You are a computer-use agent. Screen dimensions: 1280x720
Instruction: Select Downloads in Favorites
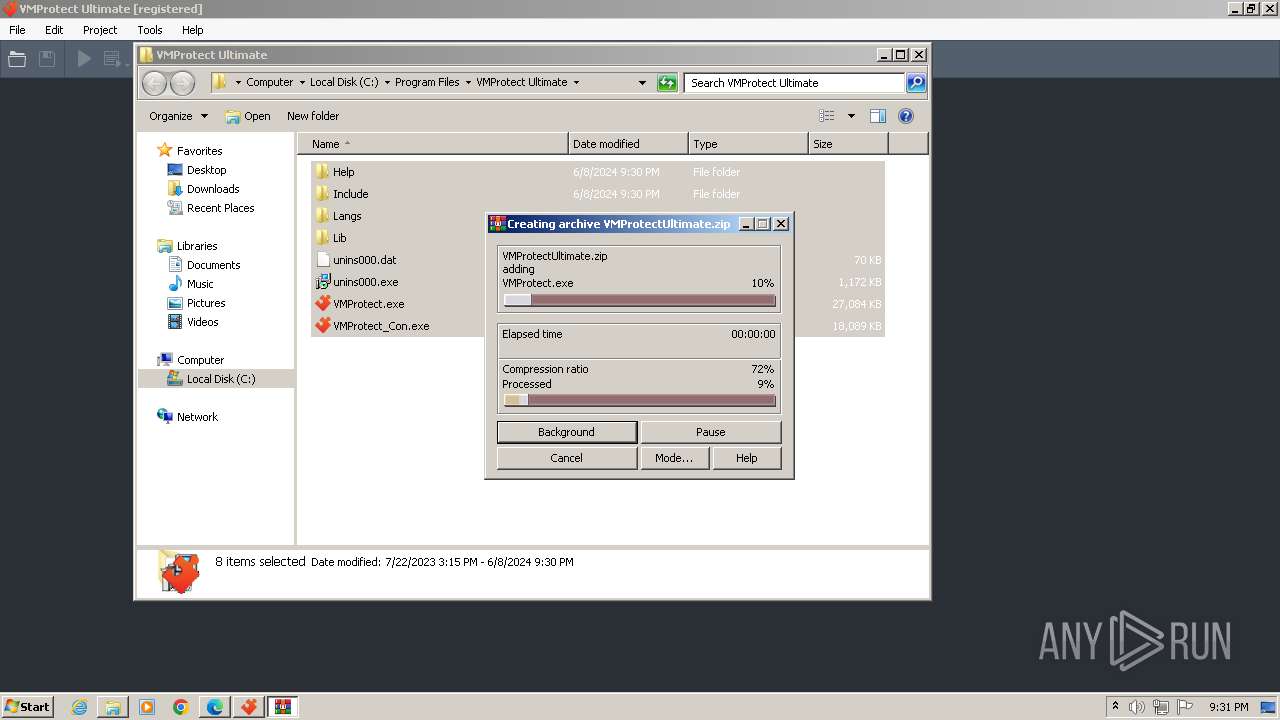[x=213, y=189]
